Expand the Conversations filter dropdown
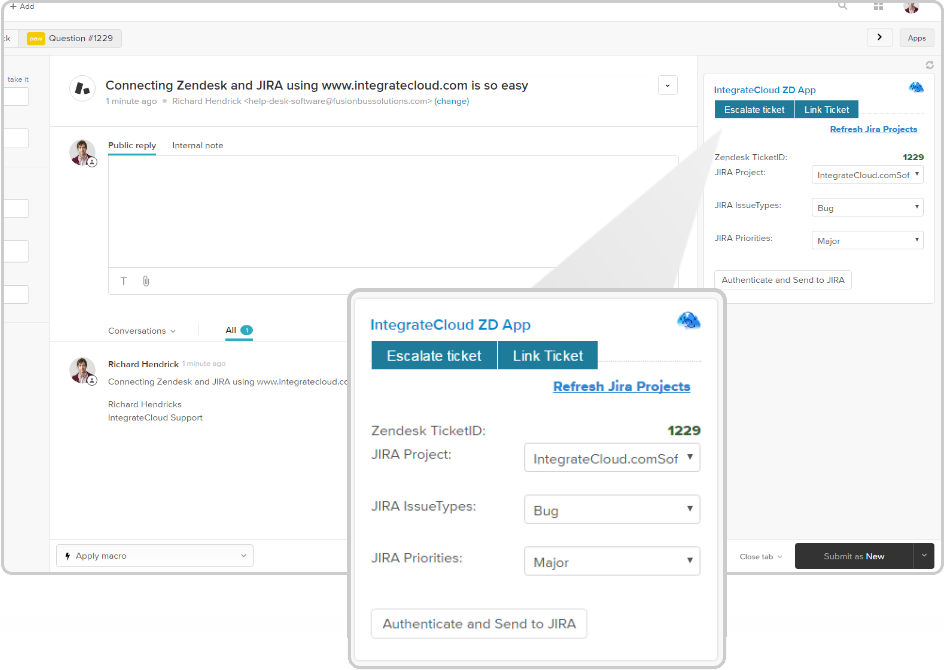The height and width of the screenshot is (670, 944). coord(142,331)
